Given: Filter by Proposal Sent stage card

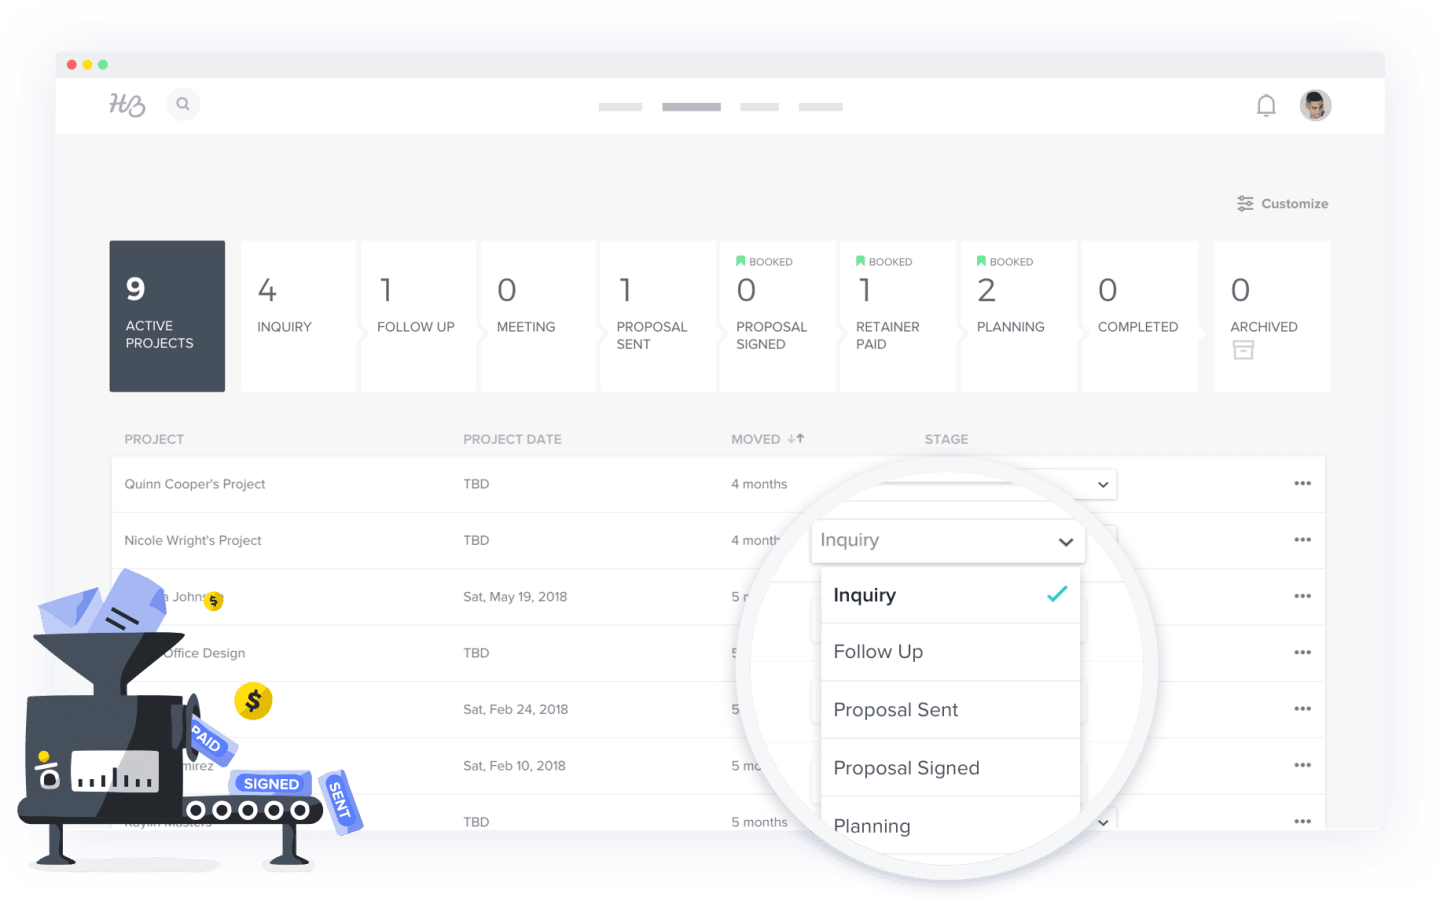Looking at the screenshot, I should [658, 316].
